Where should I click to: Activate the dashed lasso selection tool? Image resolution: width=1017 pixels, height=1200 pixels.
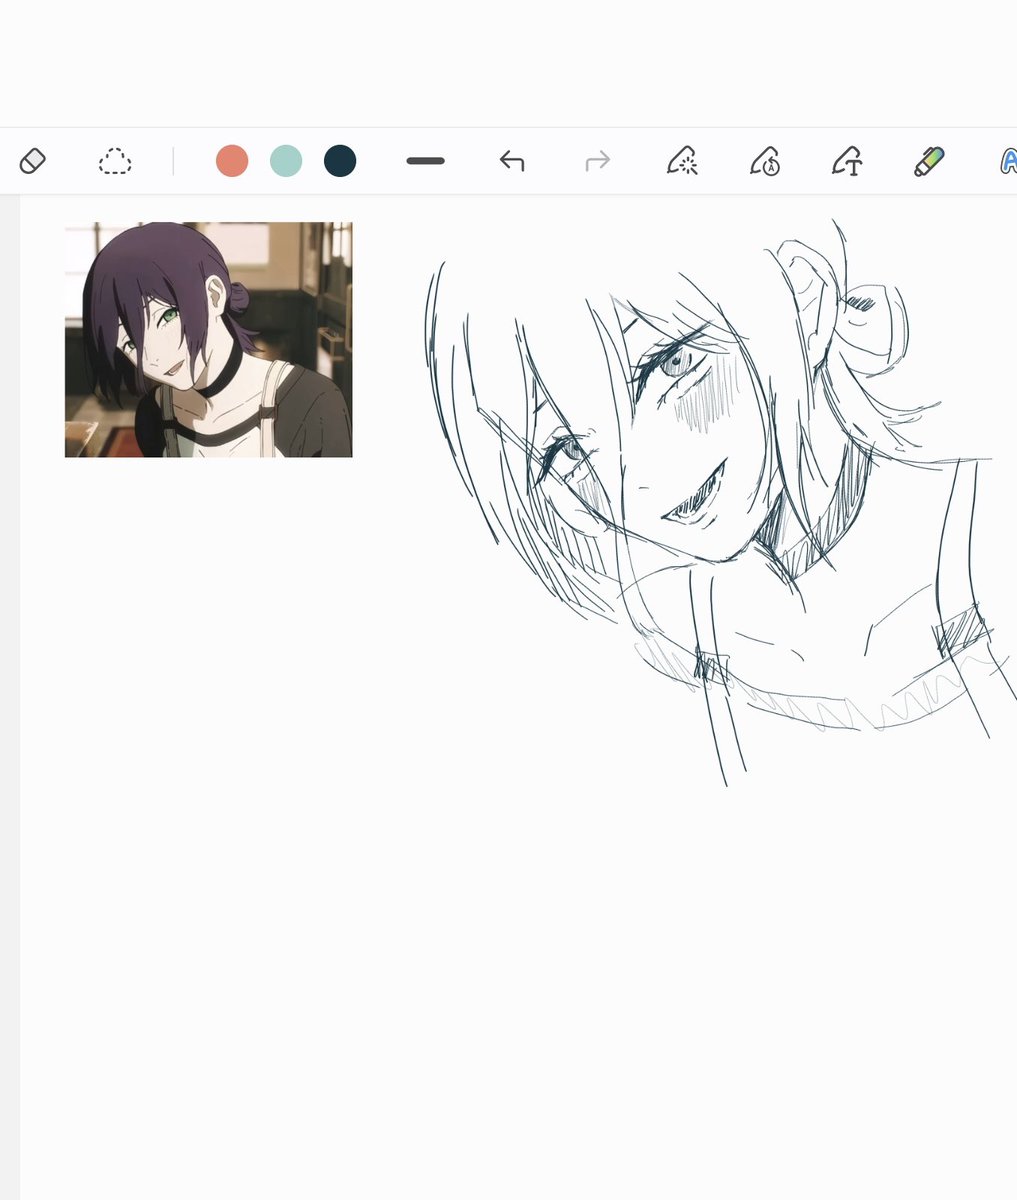click(115, 161)
